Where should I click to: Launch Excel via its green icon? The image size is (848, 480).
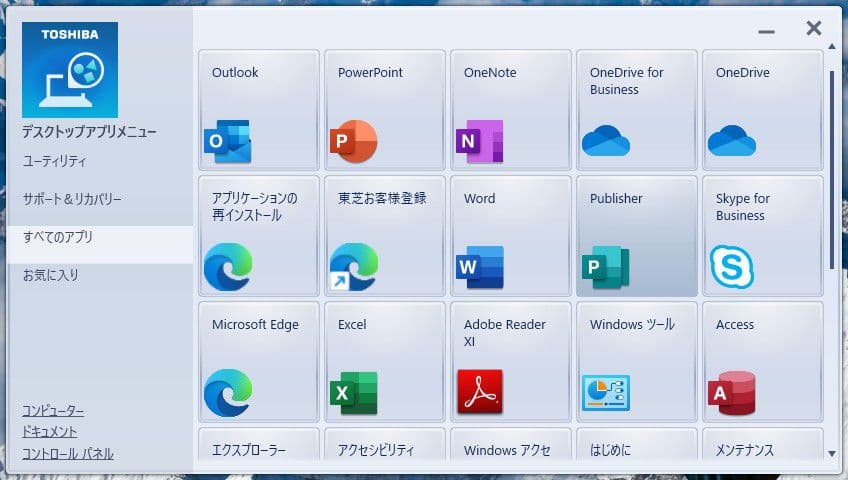[x=354, y=393]
